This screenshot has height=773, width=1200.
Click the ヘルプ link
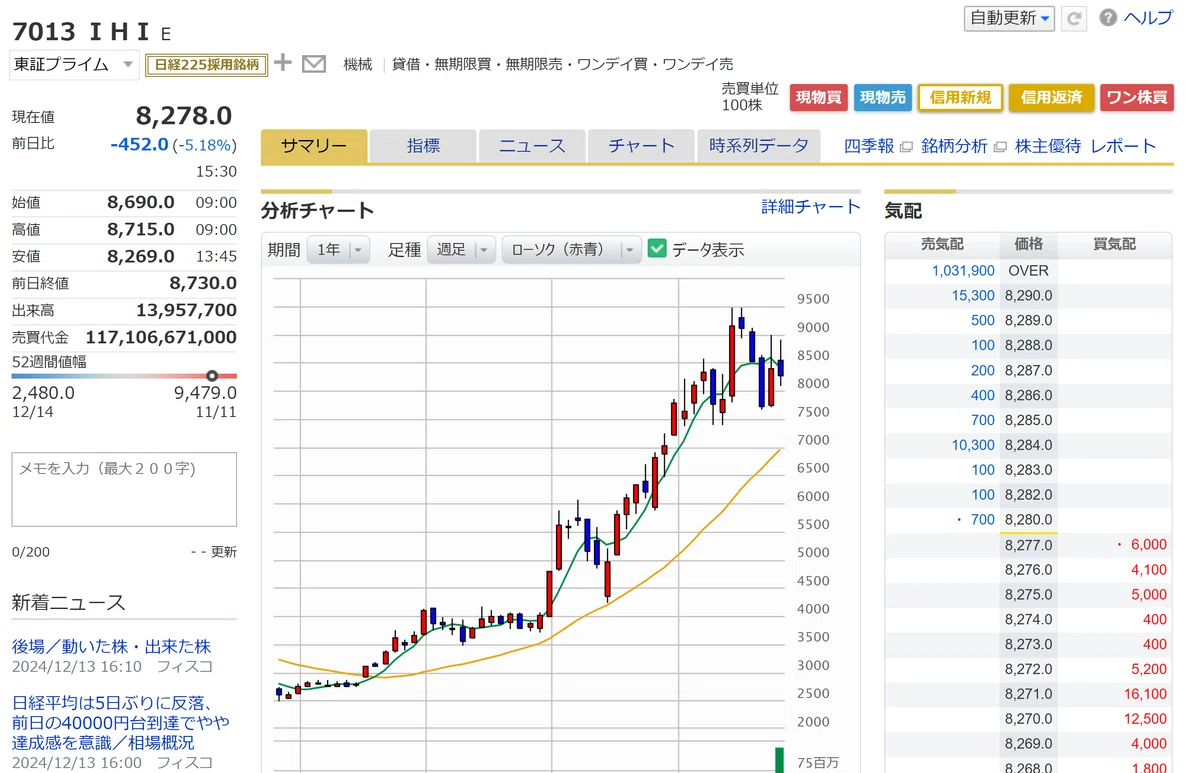tap(1148, 18)
